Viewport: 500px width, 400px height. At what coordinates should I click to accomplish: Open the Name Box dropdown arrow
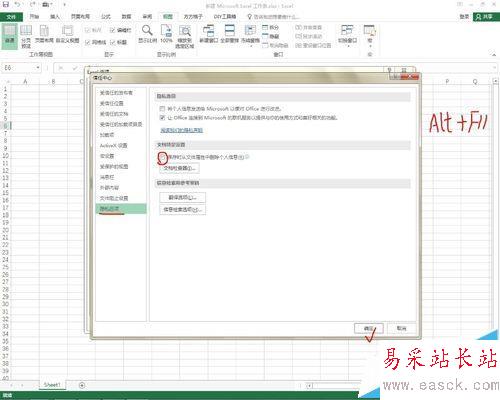(x=38, y=68)
